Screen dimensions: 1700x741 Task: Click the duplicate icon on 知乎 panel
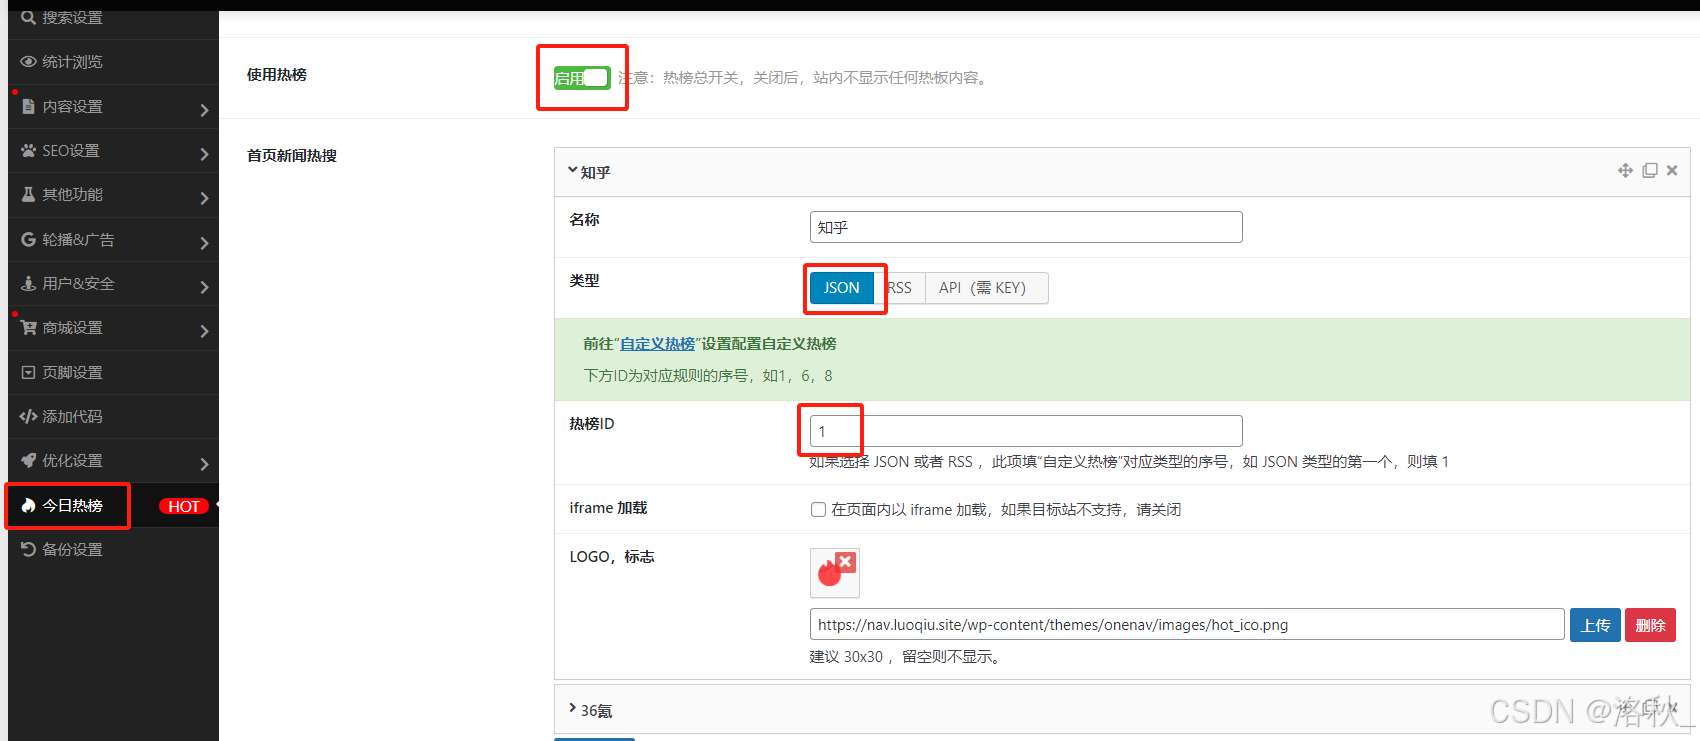coord(1650,171)
